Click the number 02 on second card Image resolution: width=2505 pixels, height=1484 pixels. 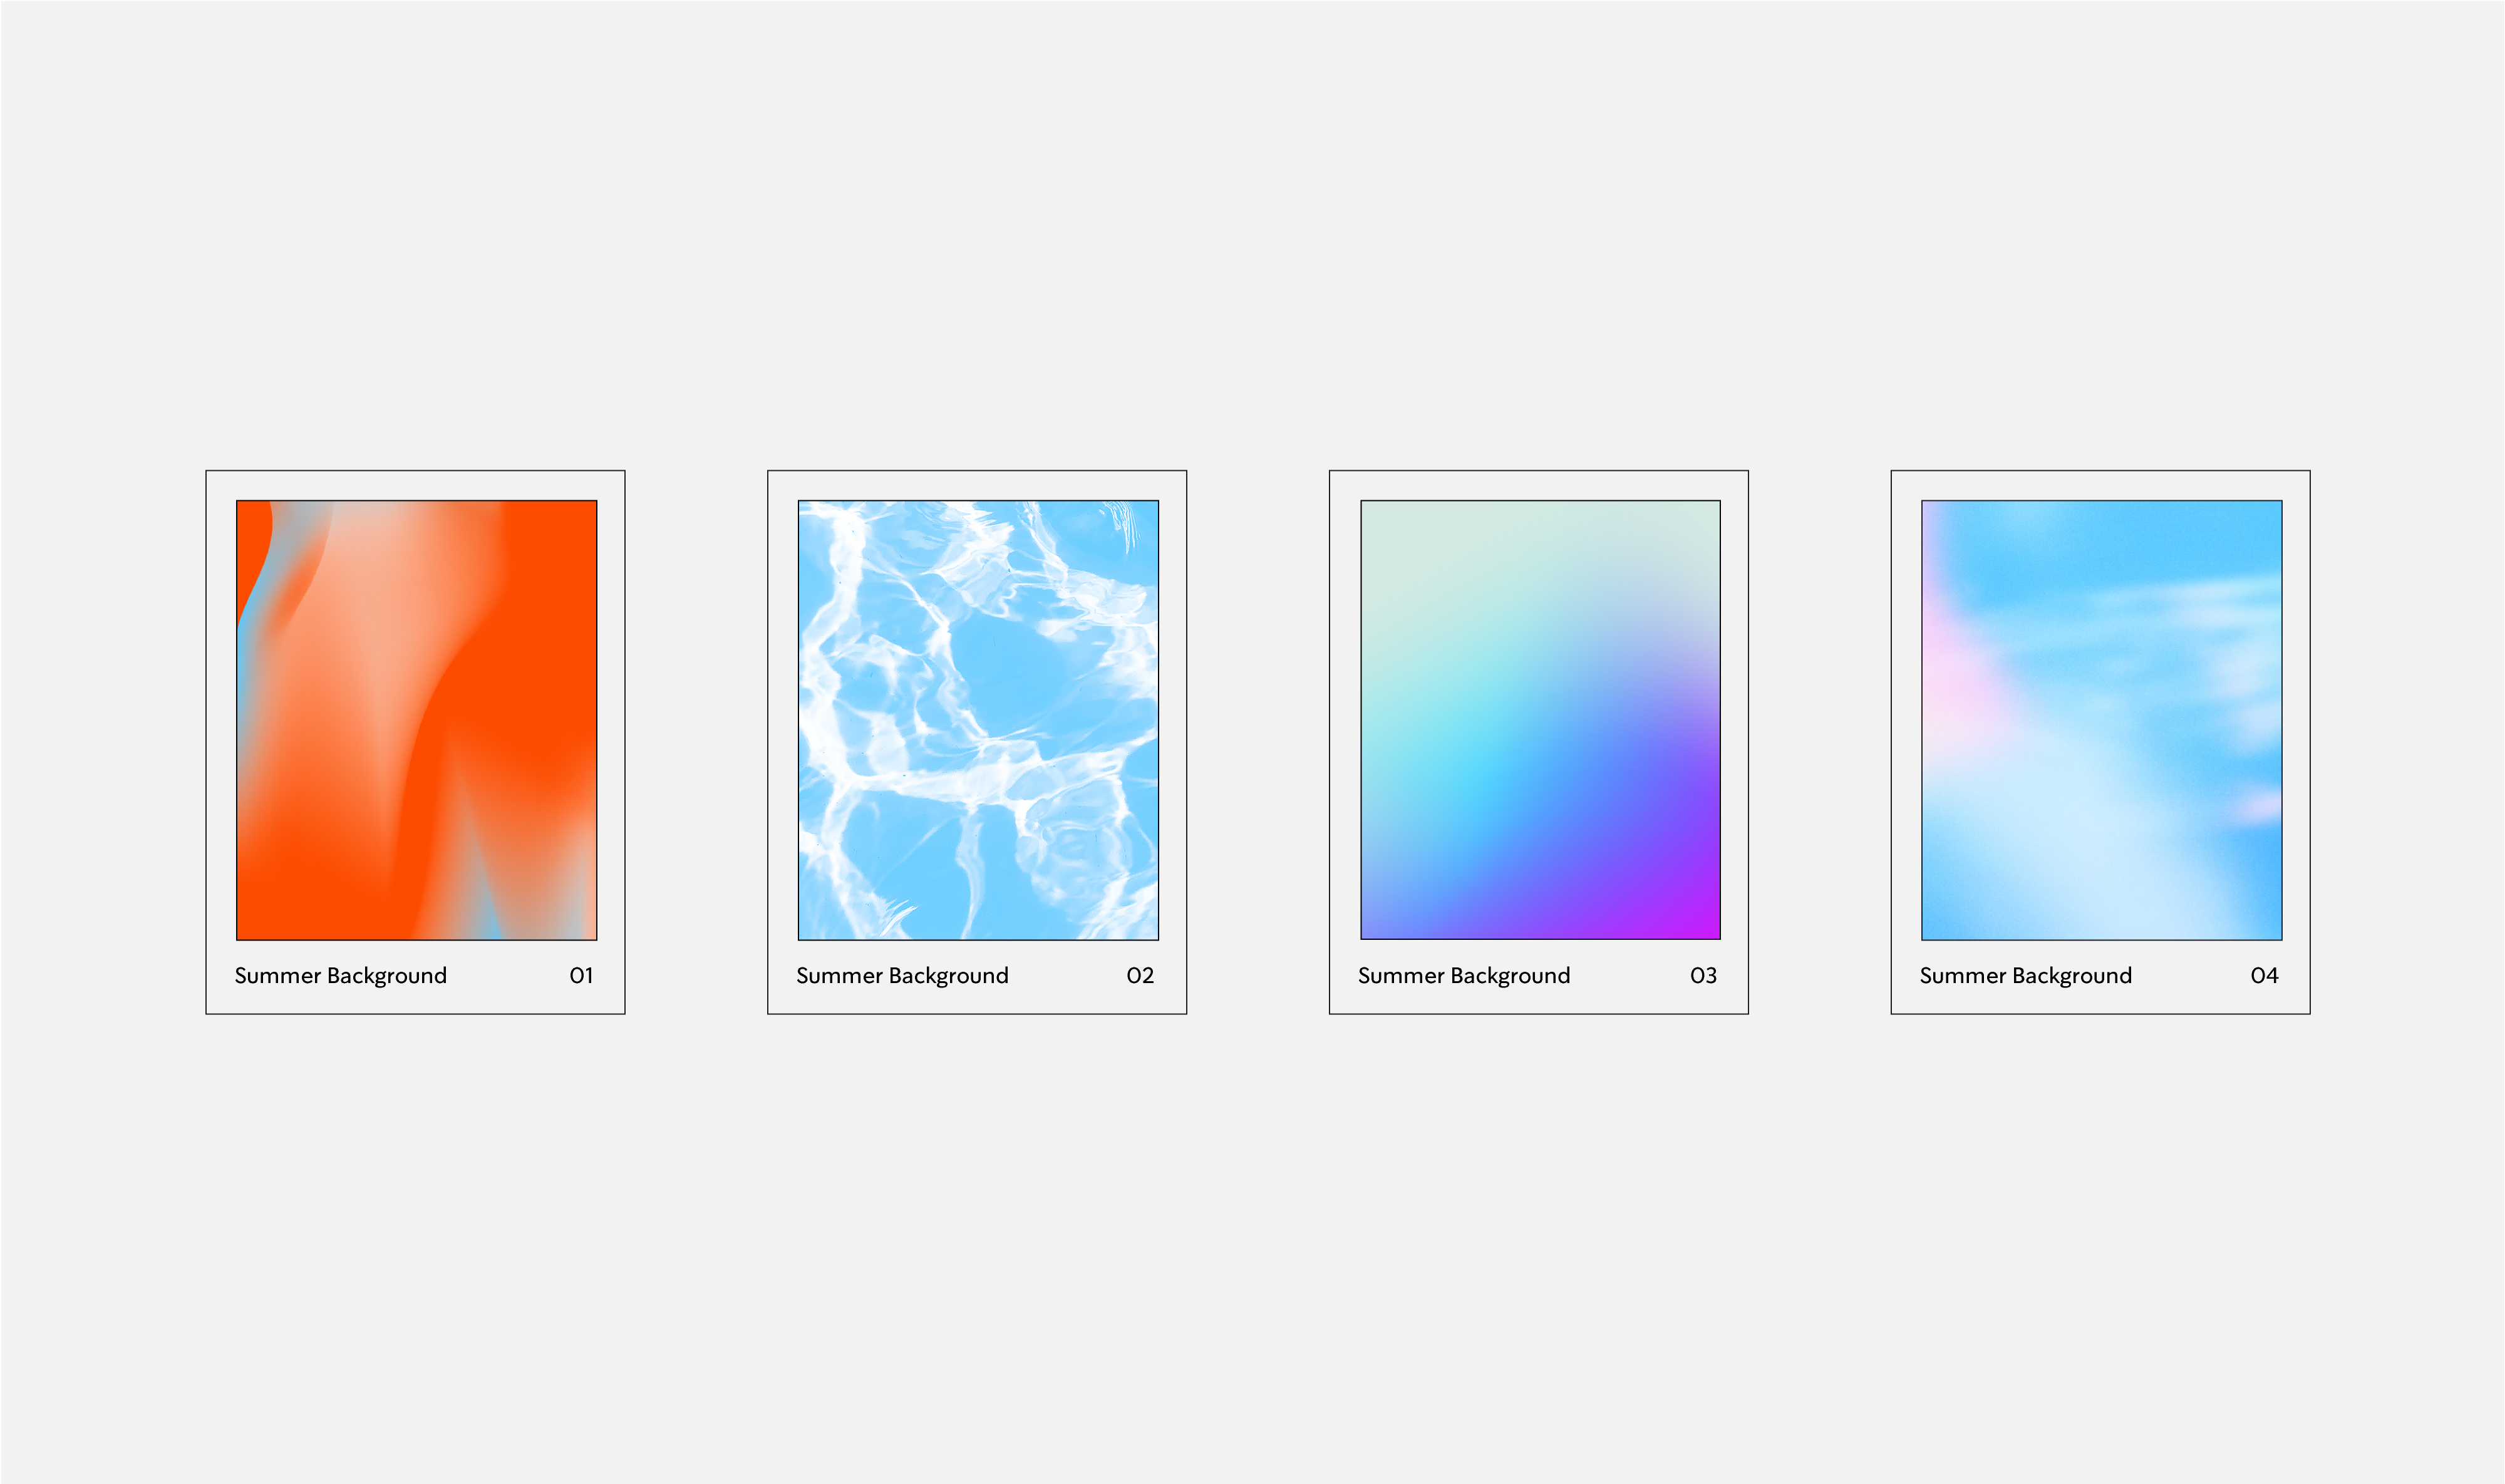(1140, 976)
